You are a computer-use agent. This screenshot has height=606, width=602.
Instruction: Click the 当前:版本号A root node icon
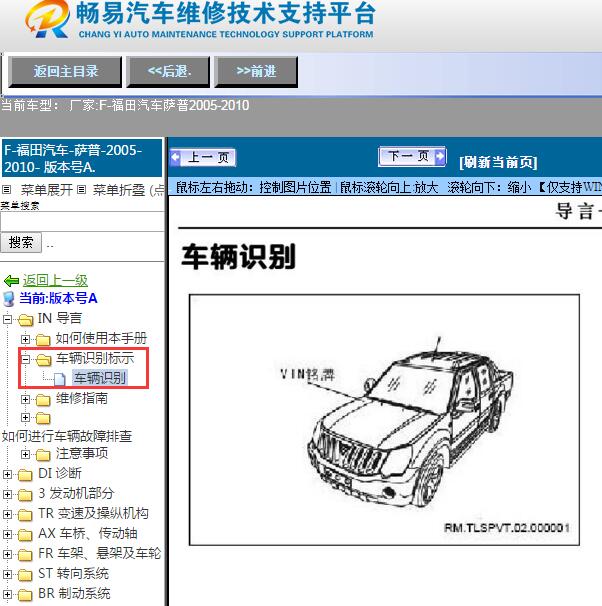coord(9,299)
